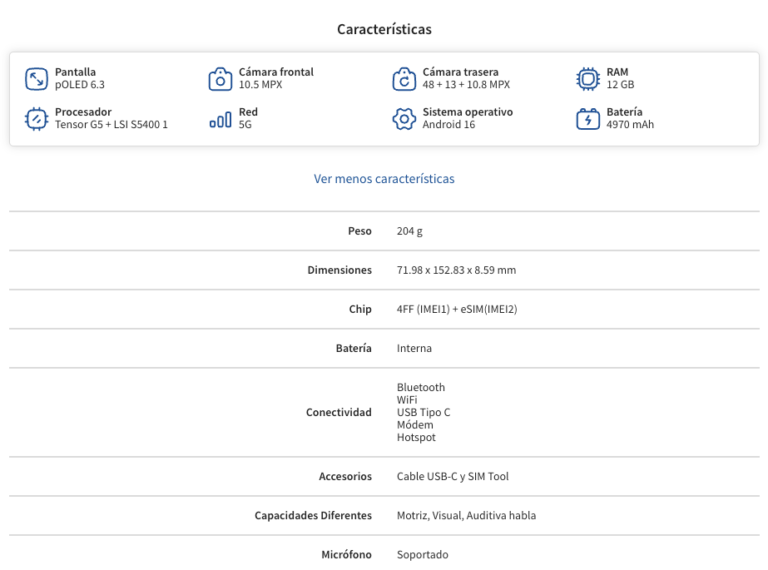Click the 4970 mAh battery capacity

coord(630,125)
